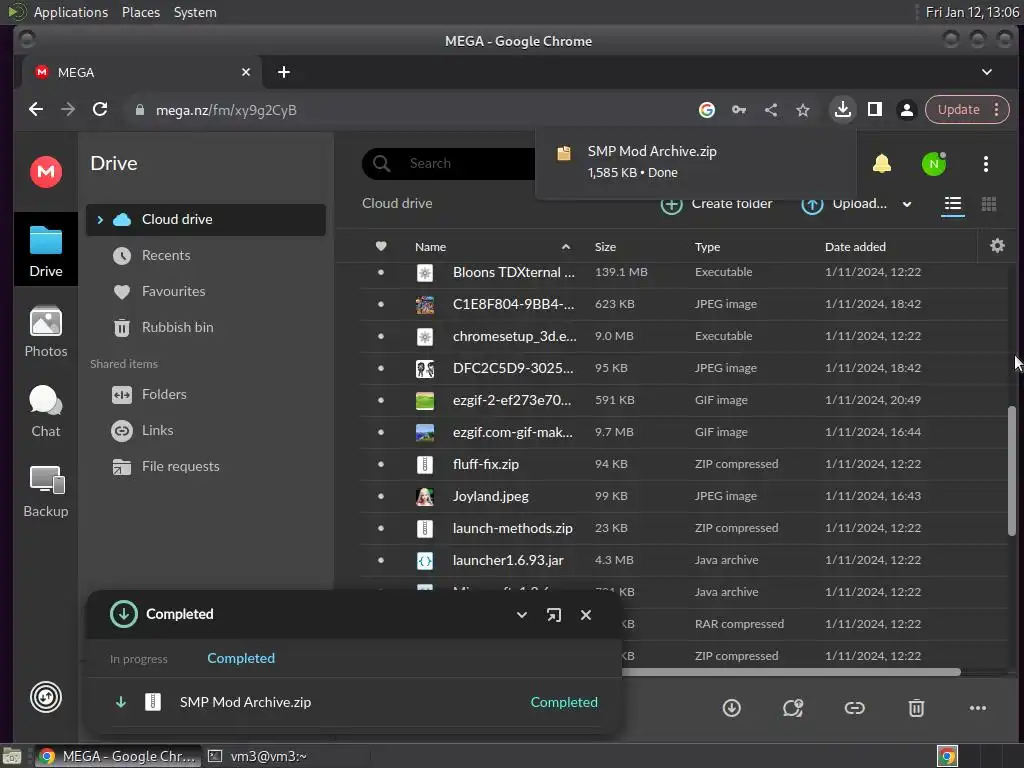This screenshot has width=1024, height=768.
Task: Click the download icon in bottom toolbar
Action: (731, 708)
